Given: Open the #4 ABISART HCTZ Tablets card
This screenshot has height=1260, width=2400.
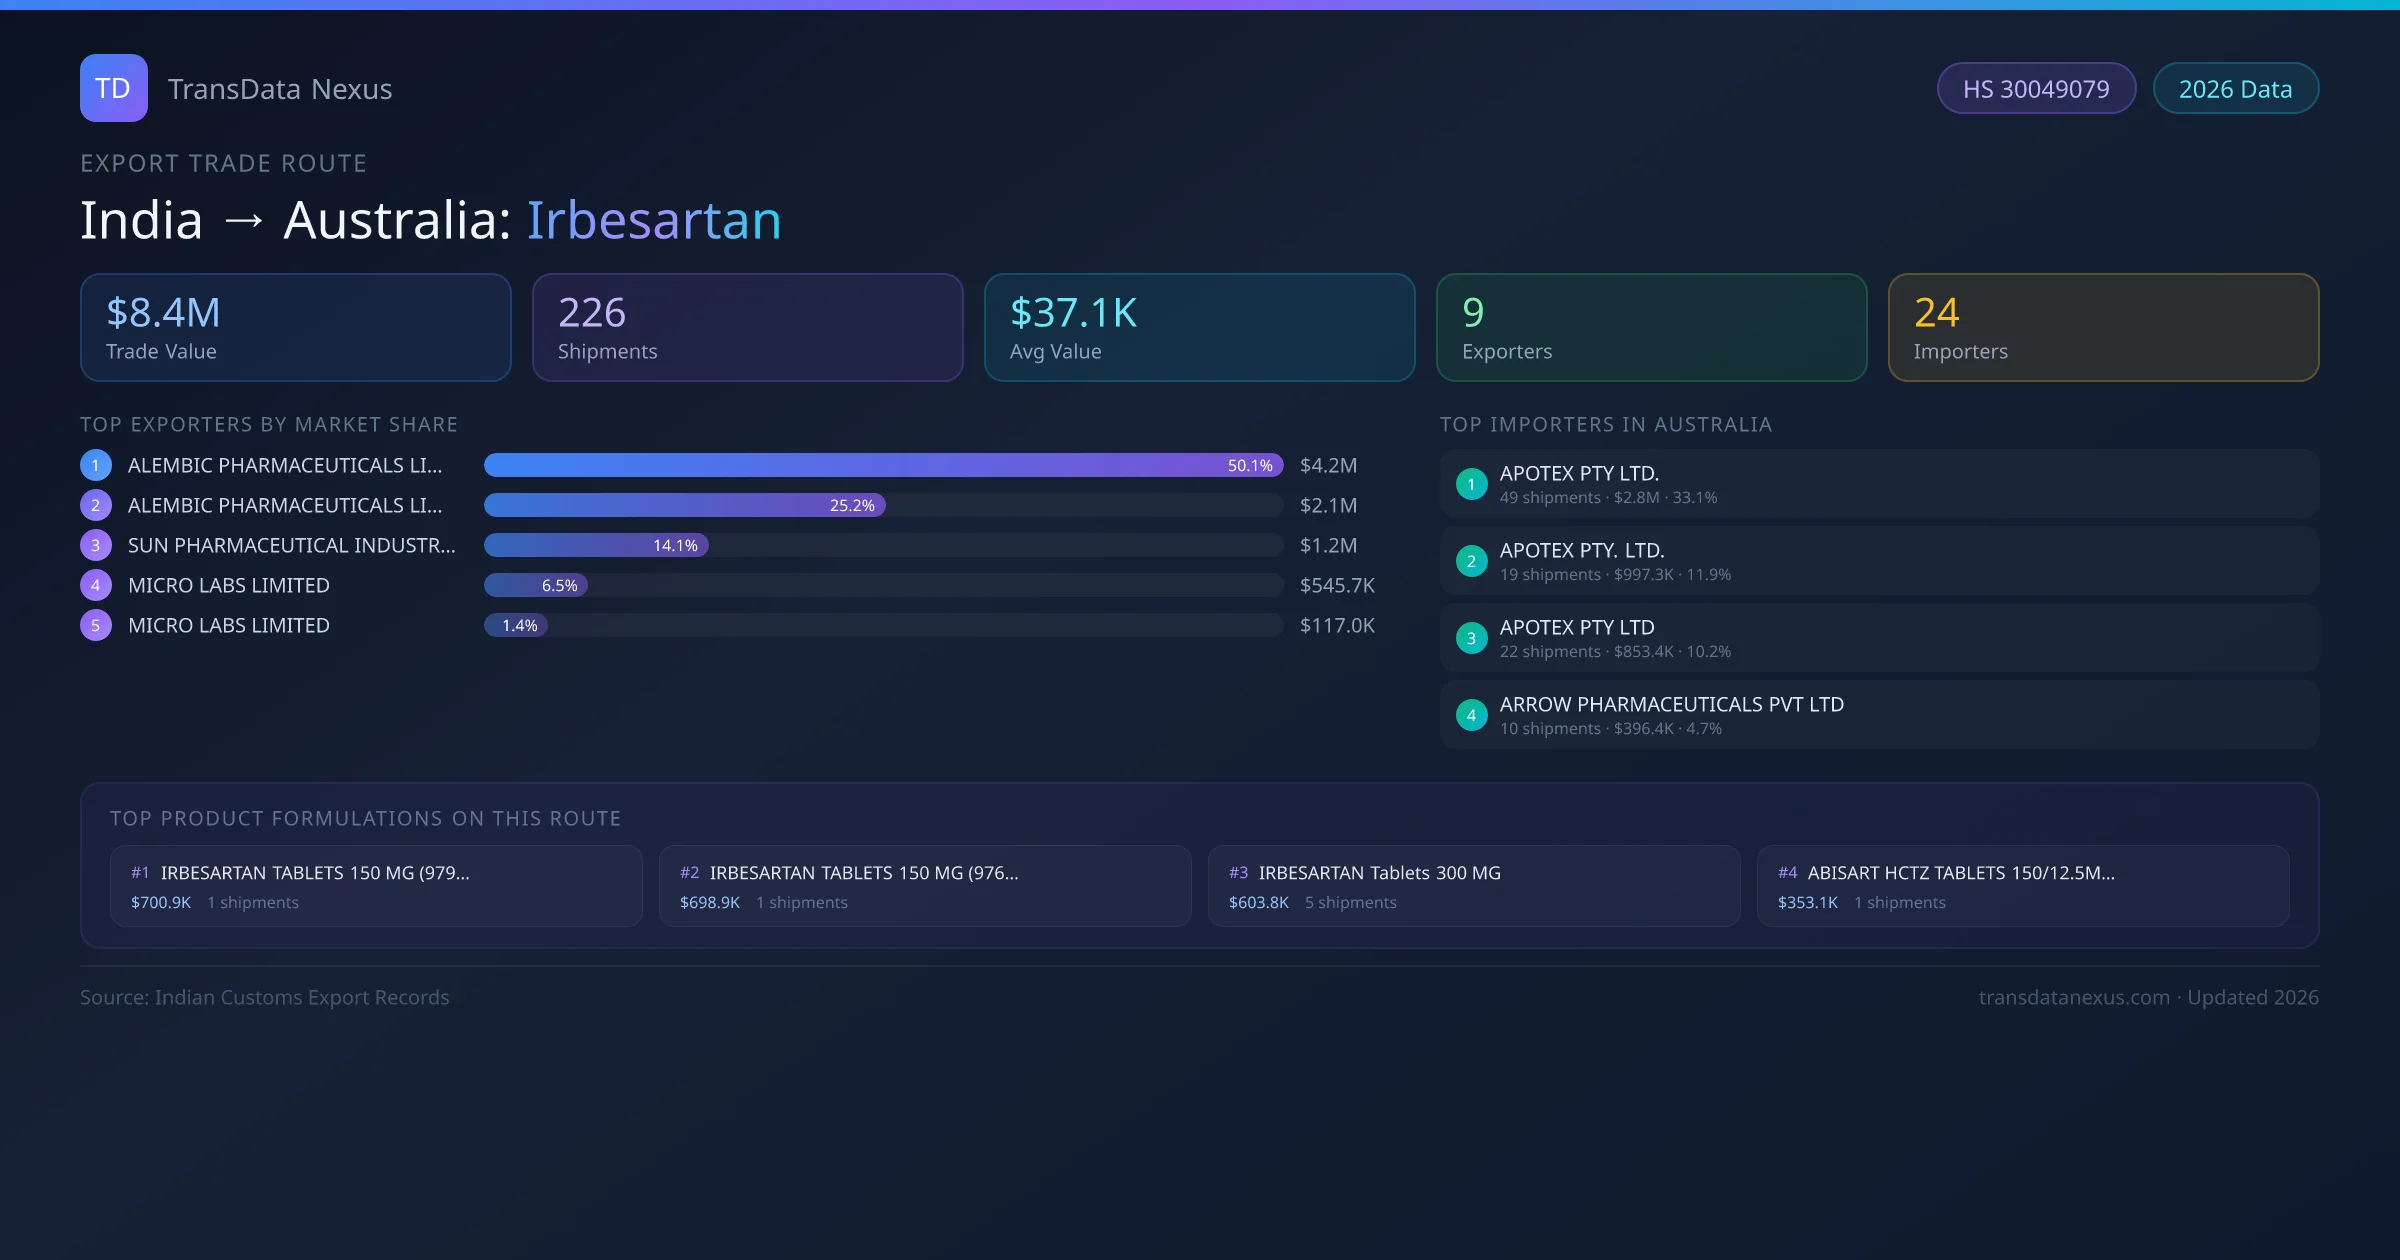Looking at the screenshot, I should click(x=2022, y=886).
